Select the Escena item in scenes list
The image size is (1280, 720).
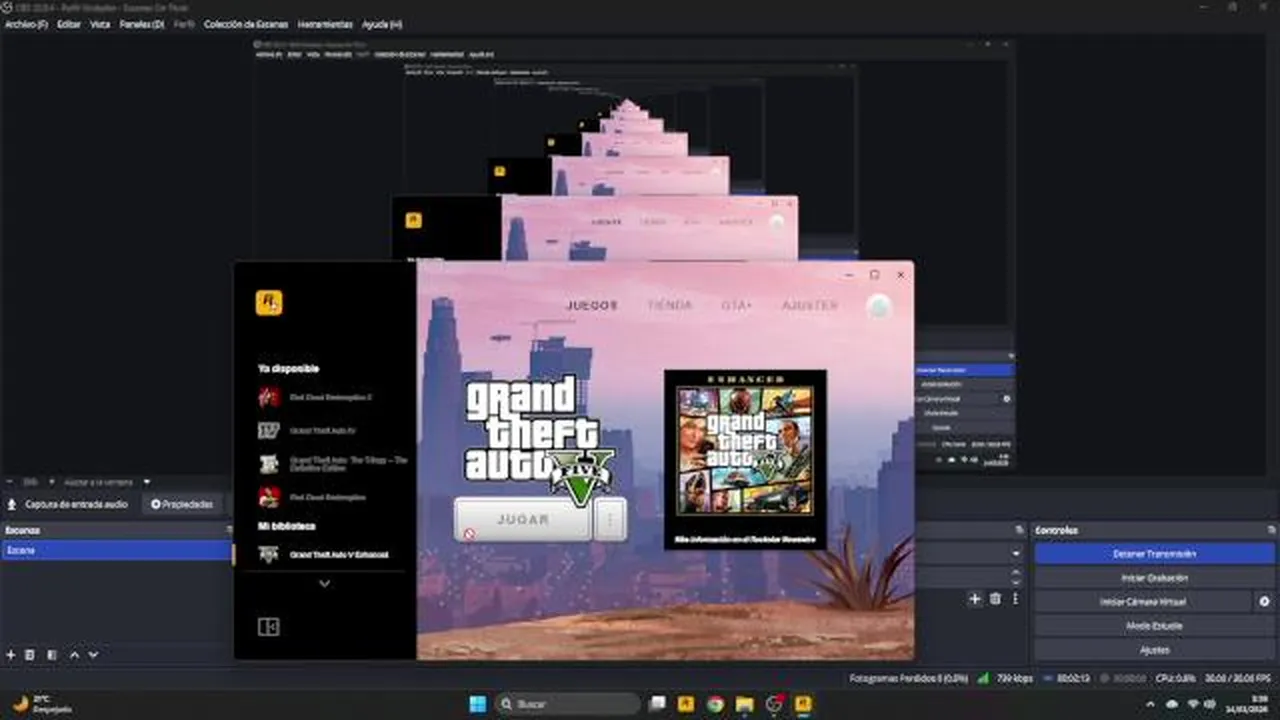116,550
